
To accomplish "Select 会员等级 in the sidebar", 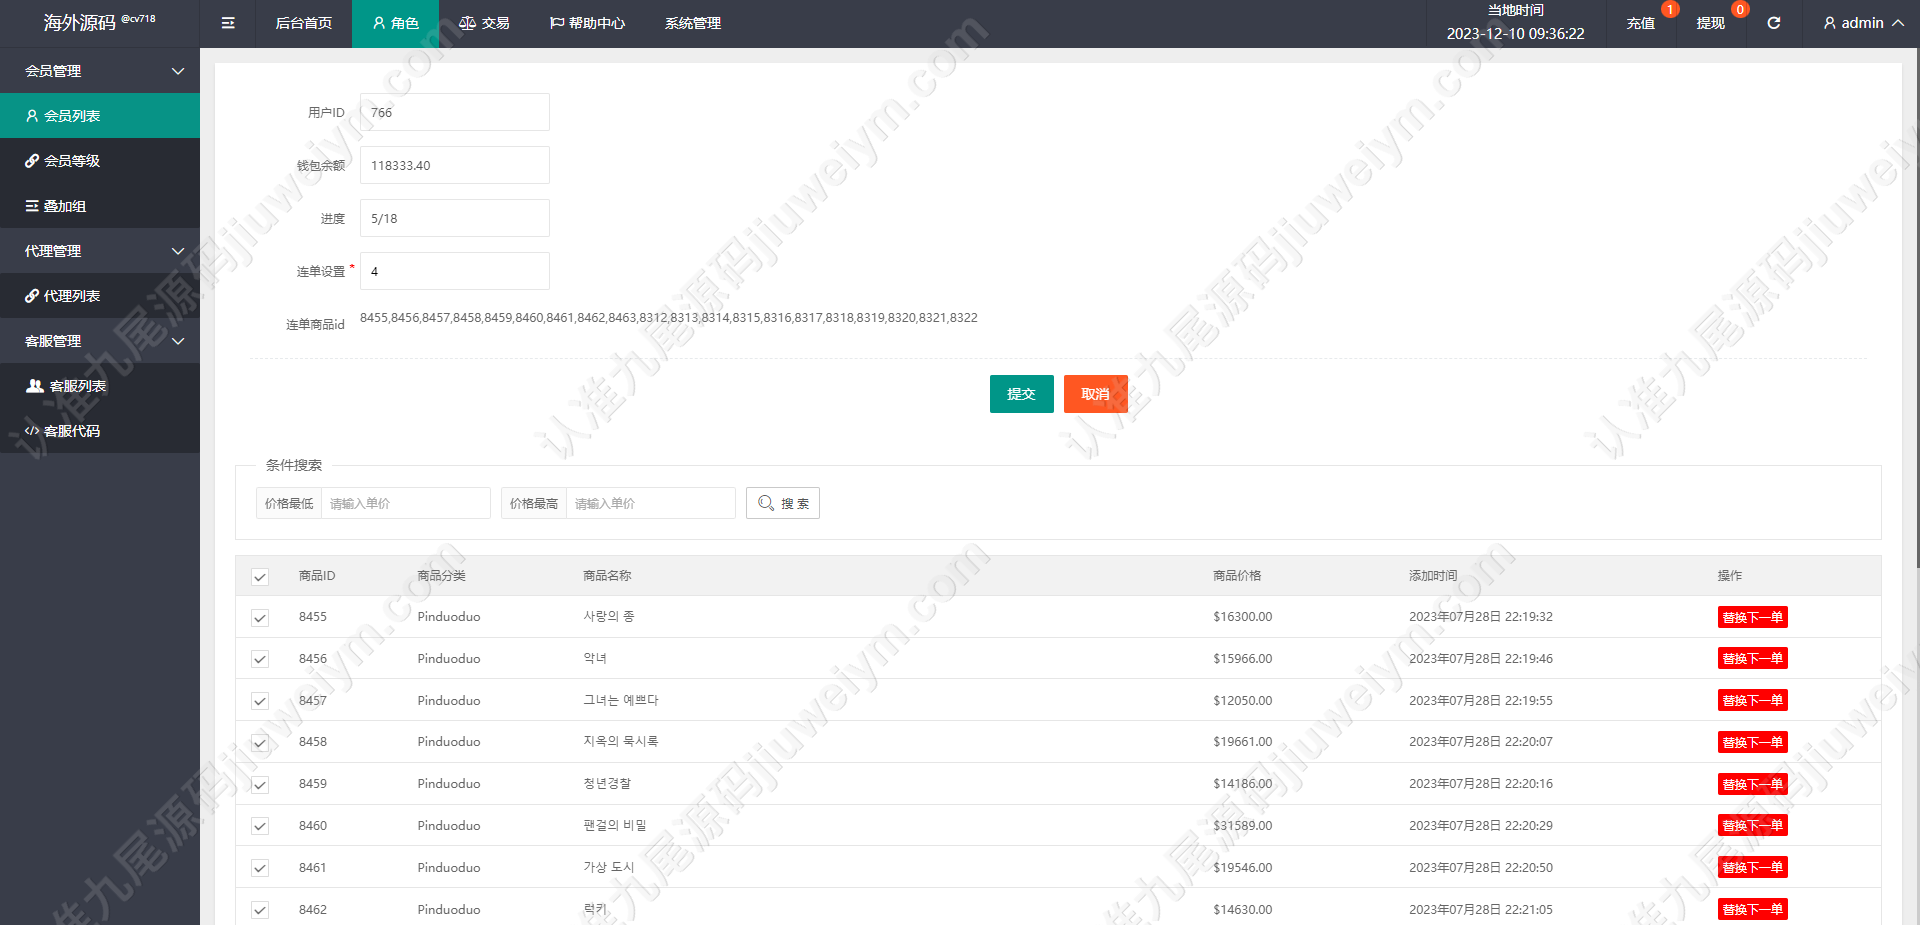I will (x=100, y=161).
